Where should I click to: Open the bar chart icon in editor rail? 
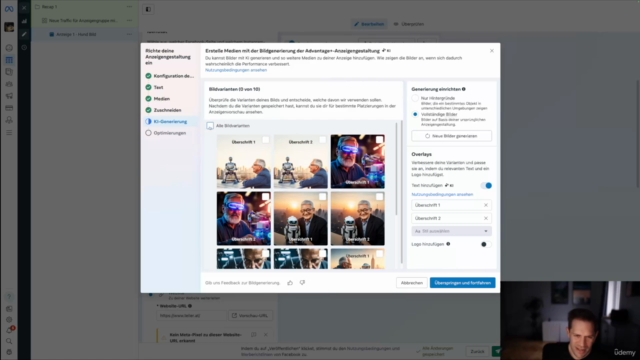pyautogui.click(x=24, y=21)
